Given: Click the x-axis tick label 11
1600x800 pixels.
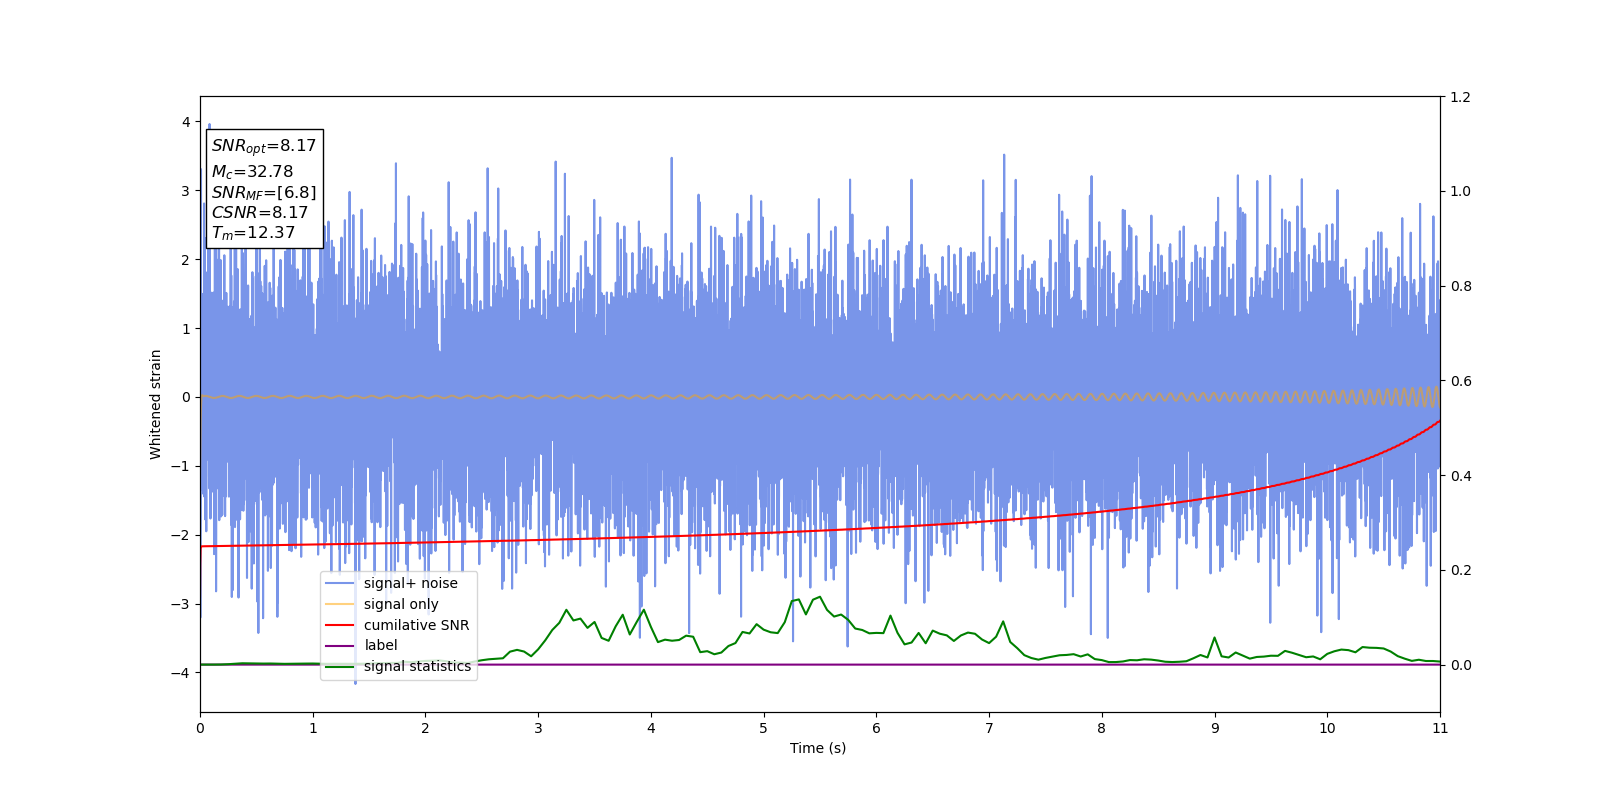Looking at the screenshot, I should [1440, 729].
